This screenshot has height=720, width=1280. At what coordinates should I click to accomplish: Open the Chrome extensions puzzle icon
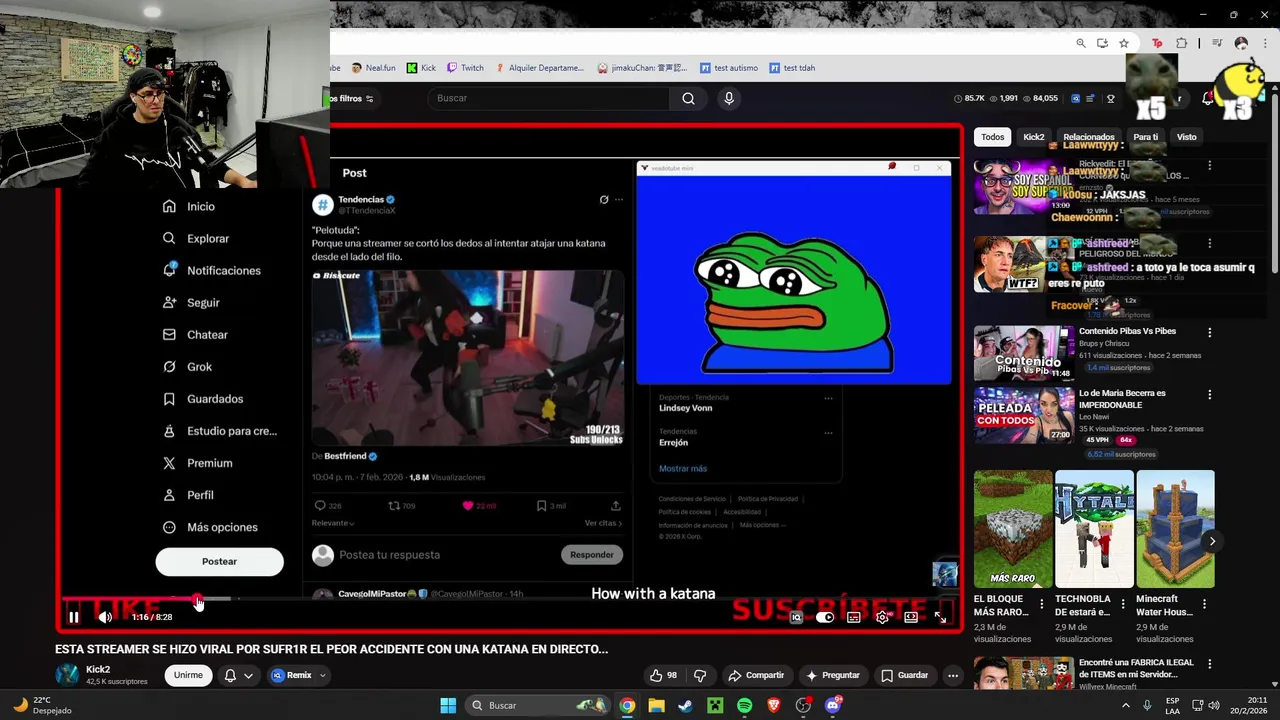point(1181,43)
